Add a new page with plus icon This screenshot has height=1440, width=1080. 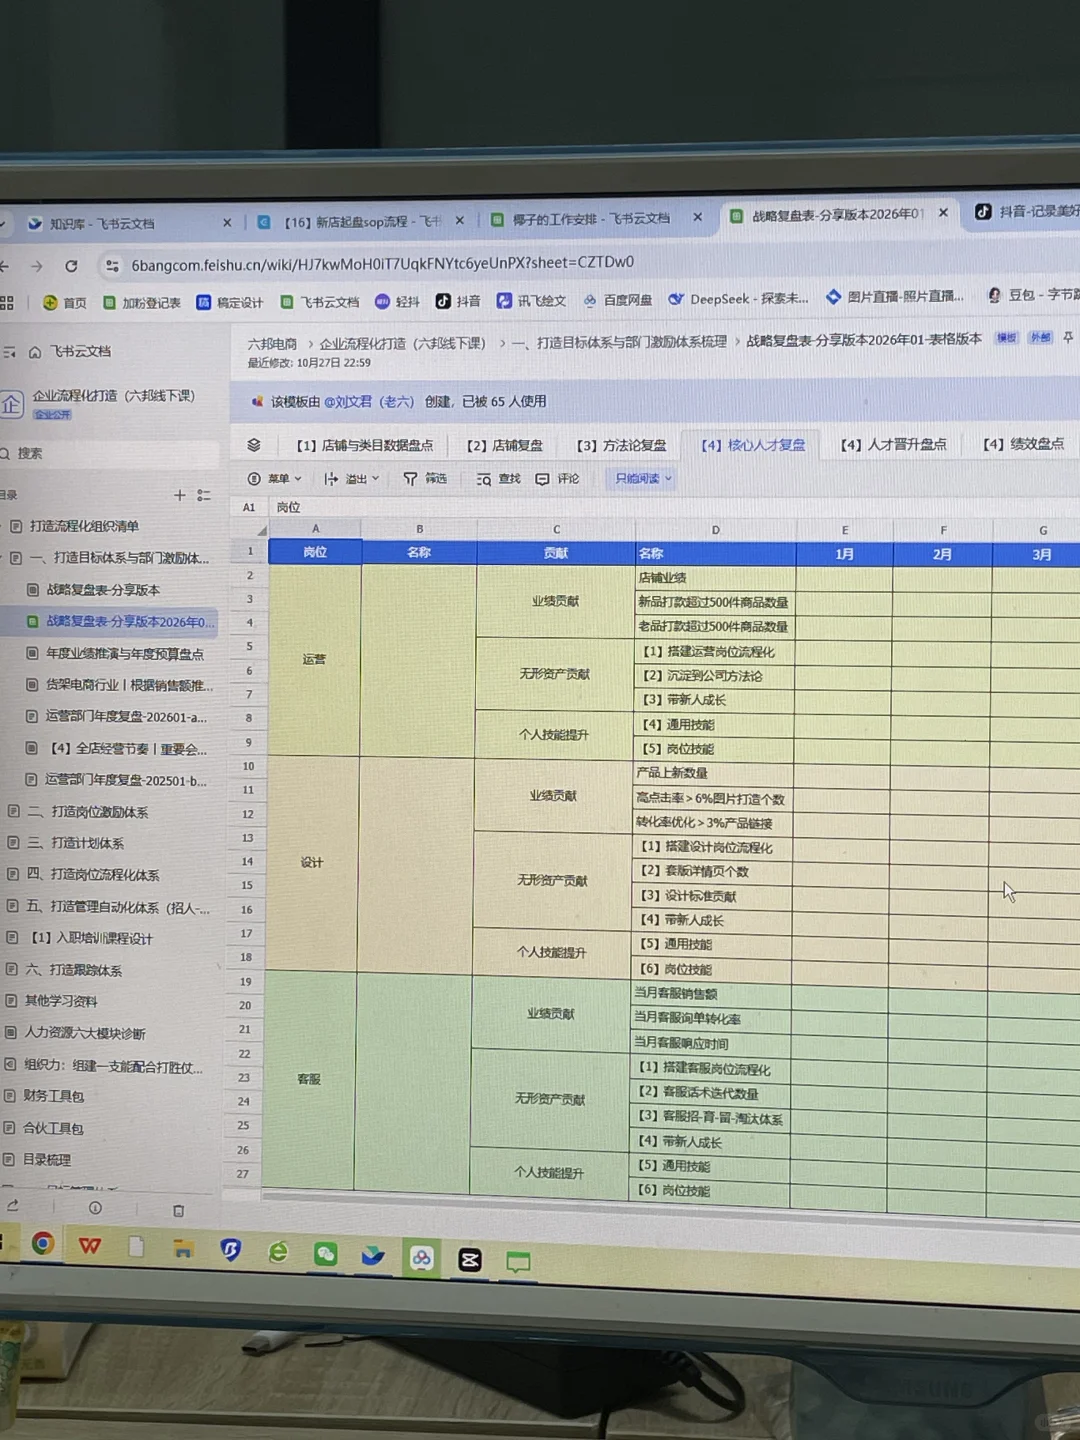click(x=180, y=495)
